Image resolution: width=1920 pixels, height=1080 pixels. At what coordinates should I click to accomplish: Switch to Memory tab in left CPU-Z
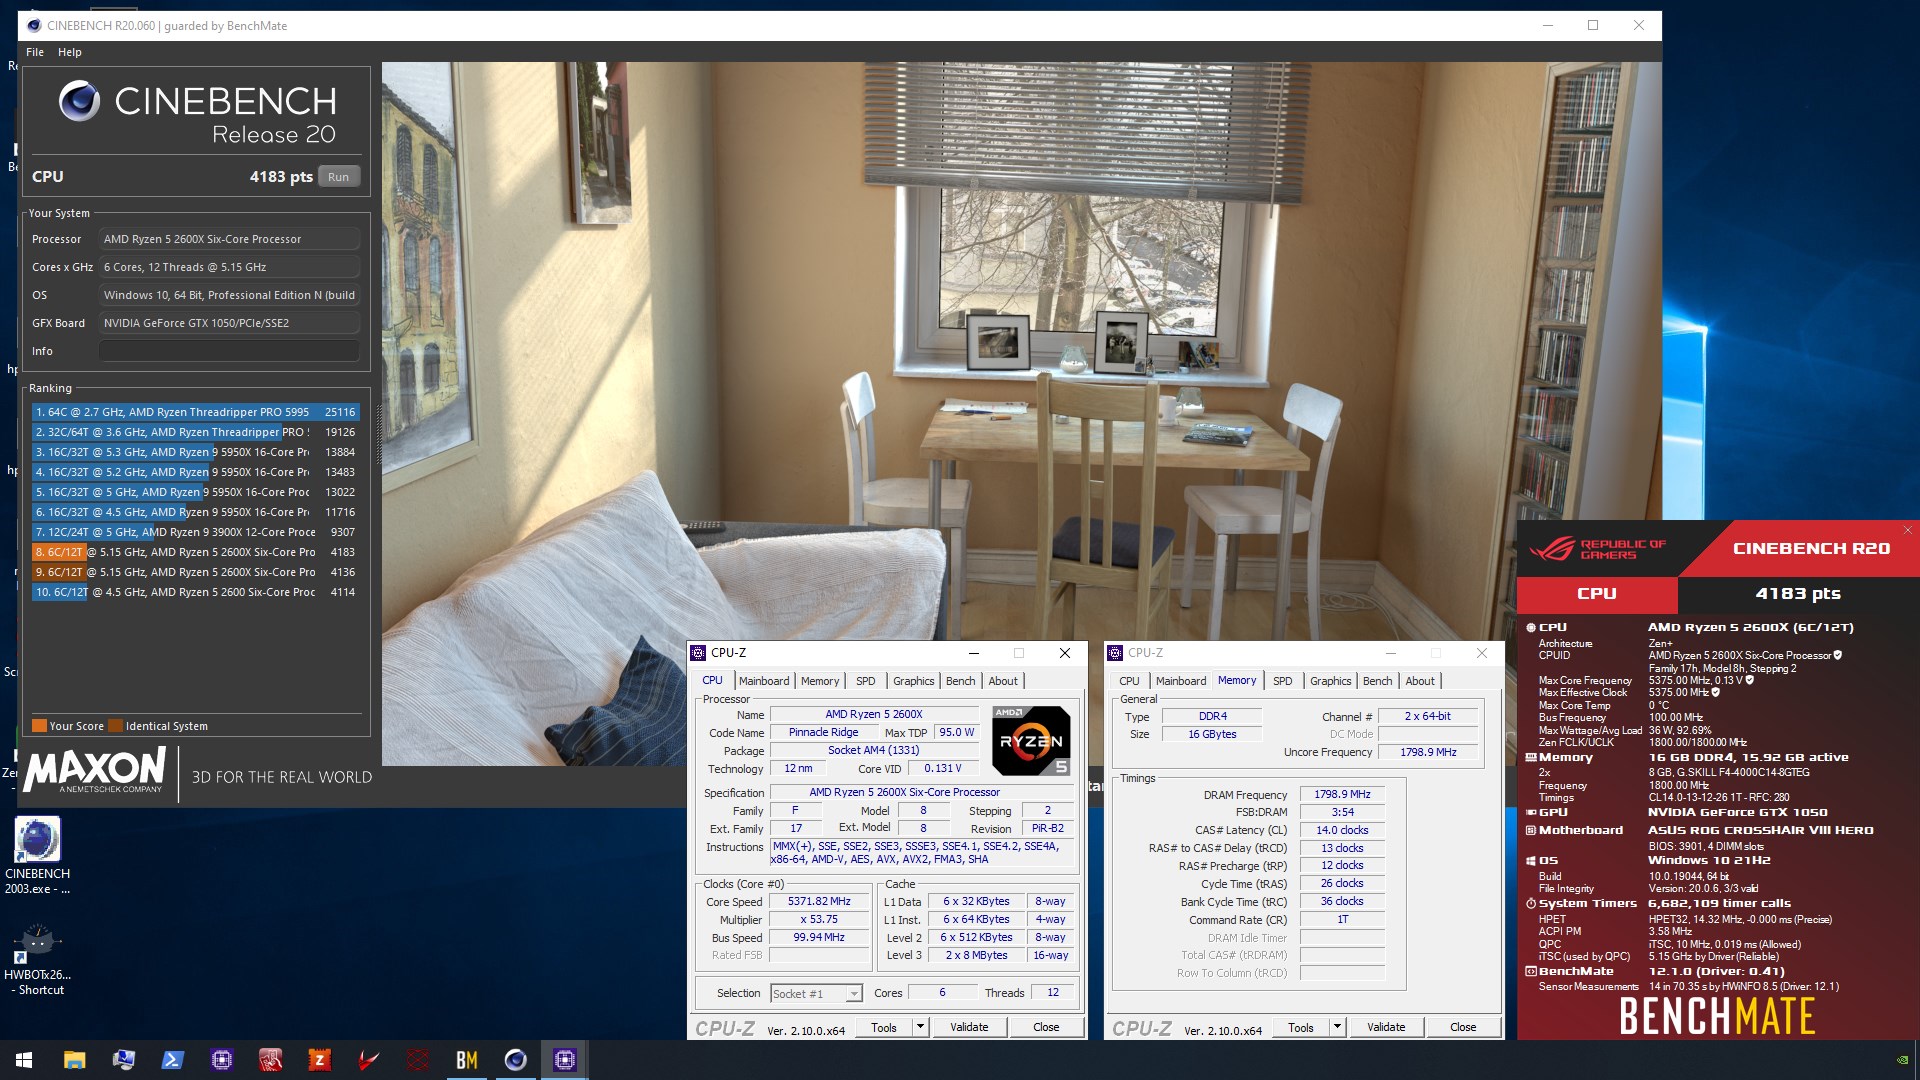tap(820, 681)
